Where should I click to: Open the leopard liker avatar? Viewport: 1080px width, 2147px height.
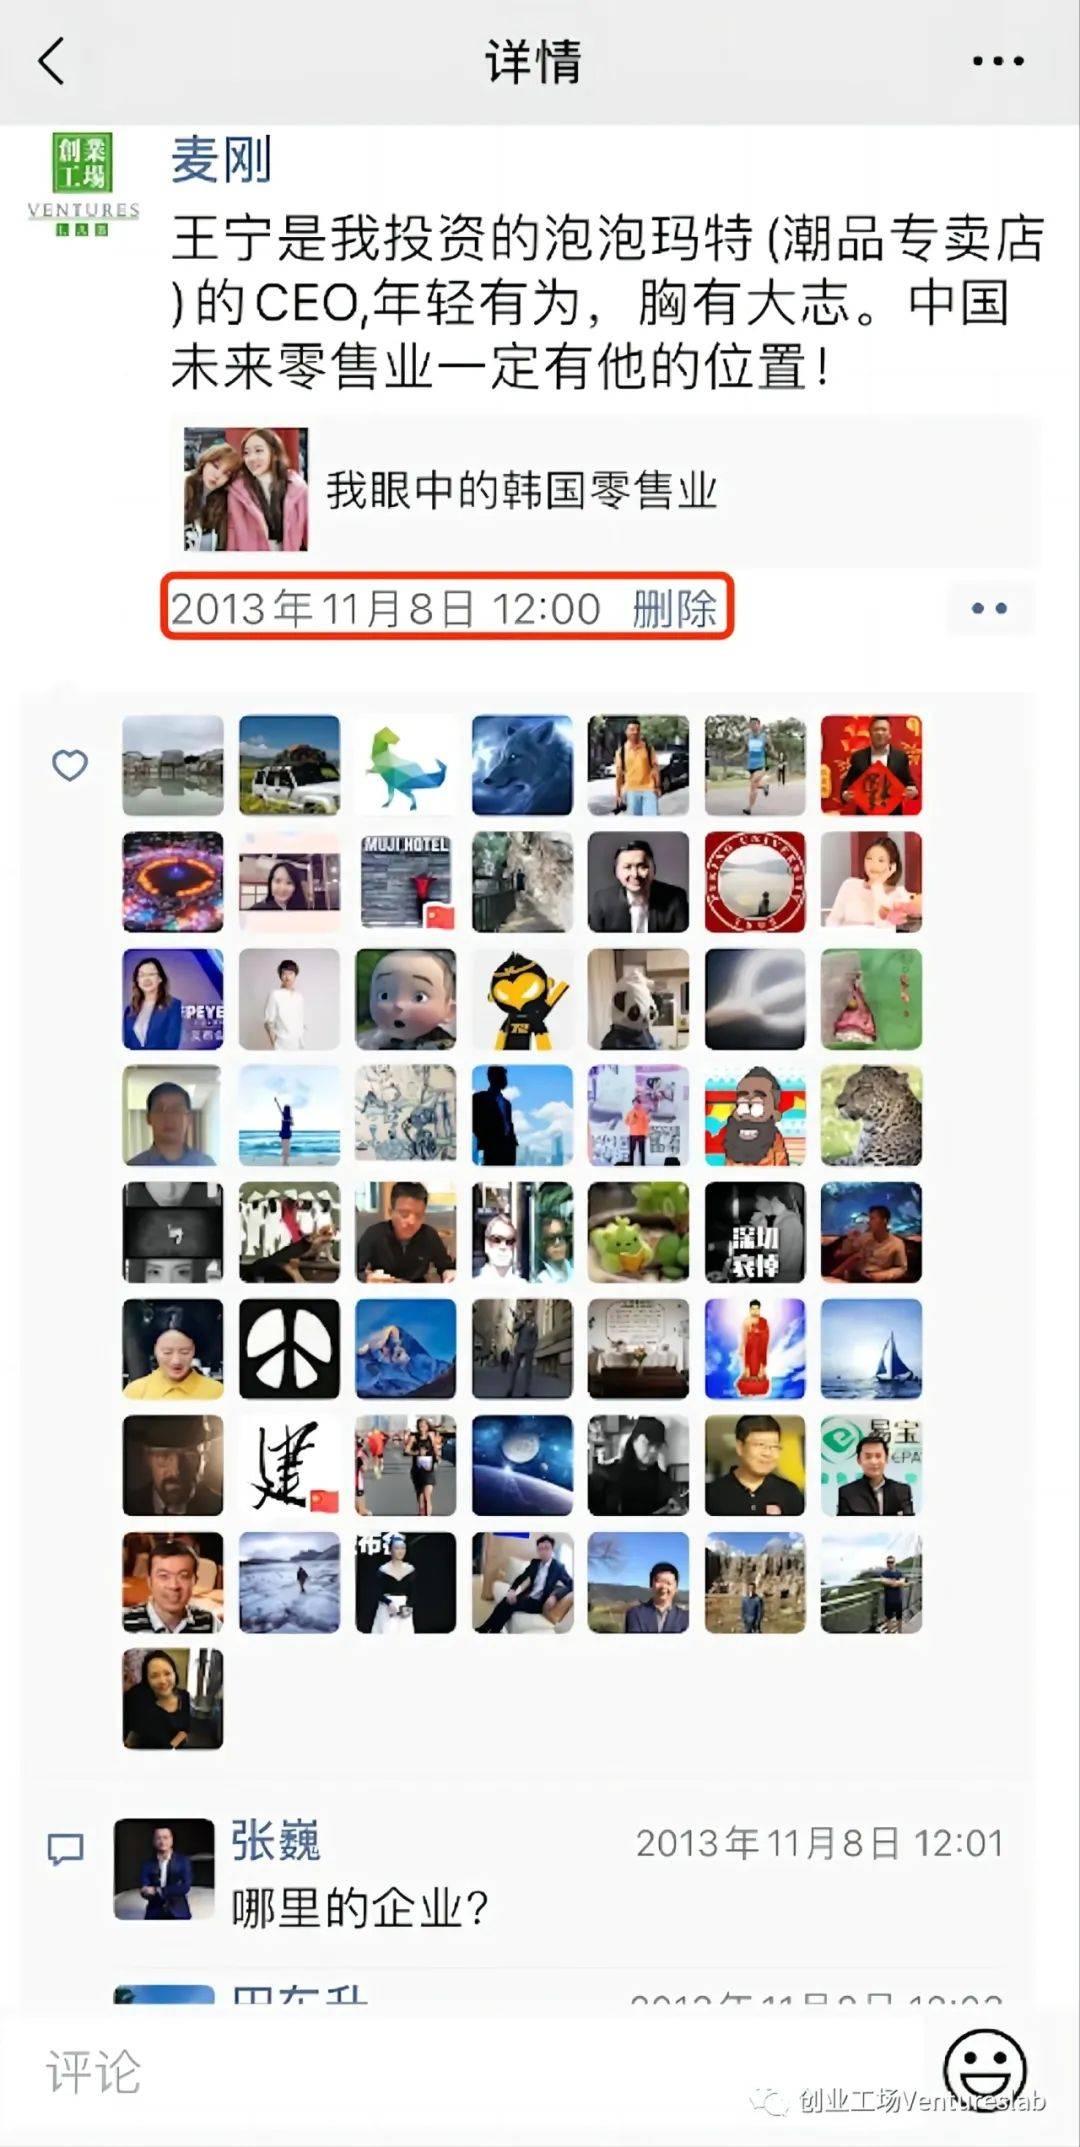coord(871,1115)
